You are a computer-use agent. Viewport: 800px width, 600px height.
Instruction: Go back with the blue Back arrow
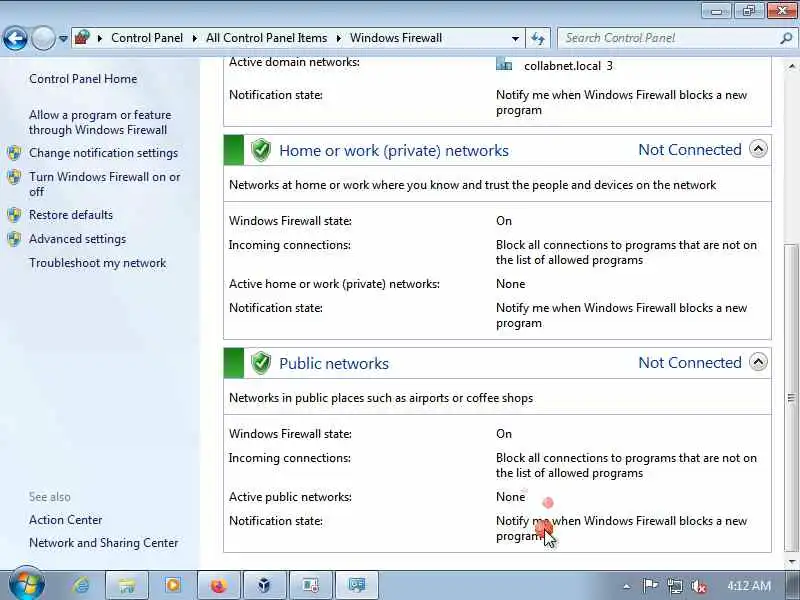tap(15, 38)
